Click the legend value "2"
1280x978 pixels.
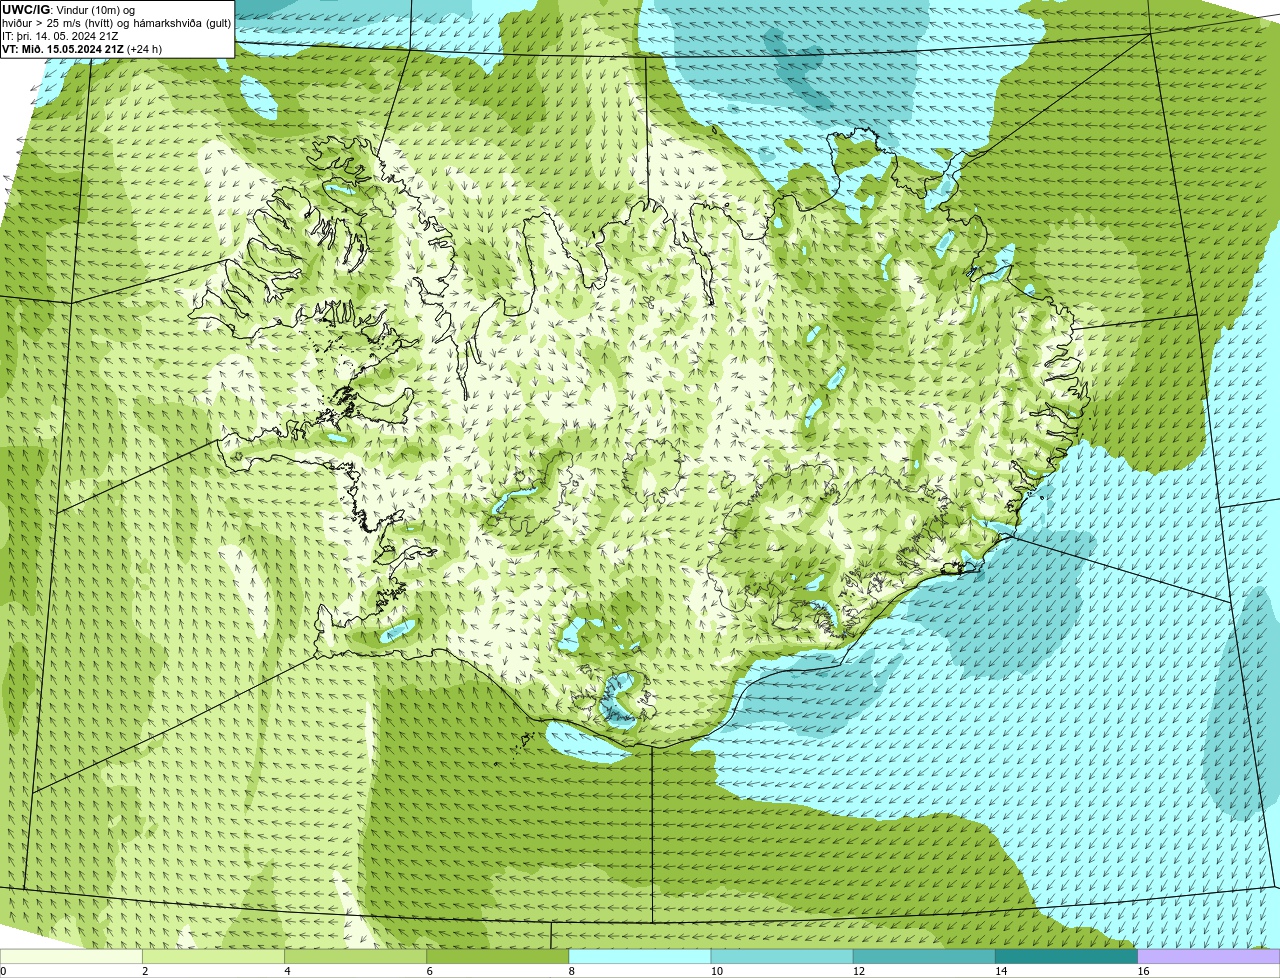coord(145,971)
